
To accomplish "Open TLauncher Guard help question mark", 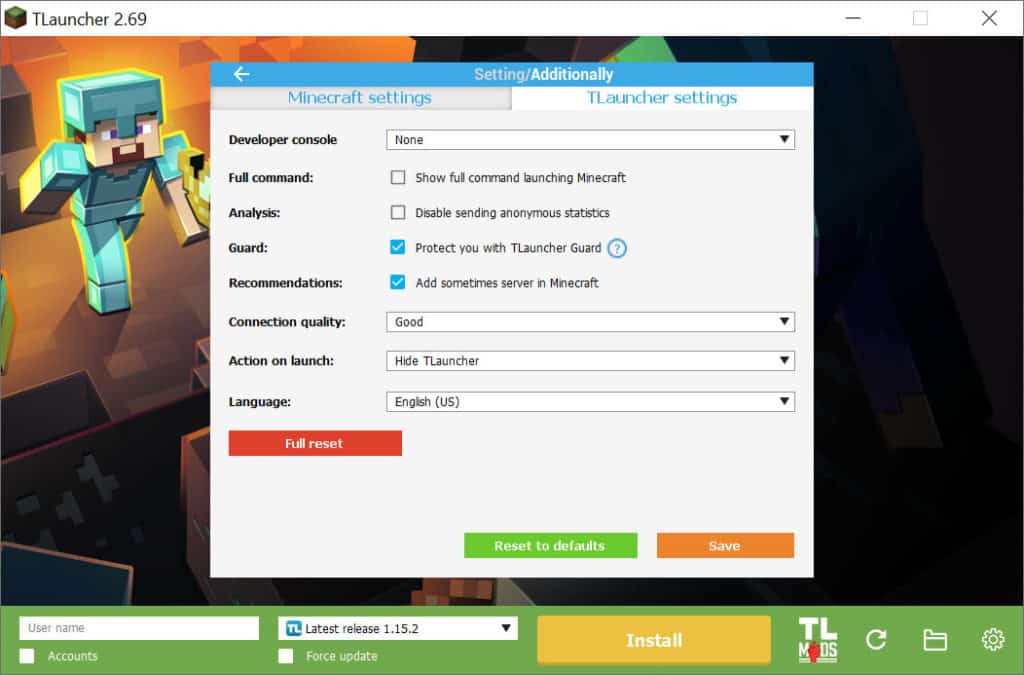I will (616, 248).
